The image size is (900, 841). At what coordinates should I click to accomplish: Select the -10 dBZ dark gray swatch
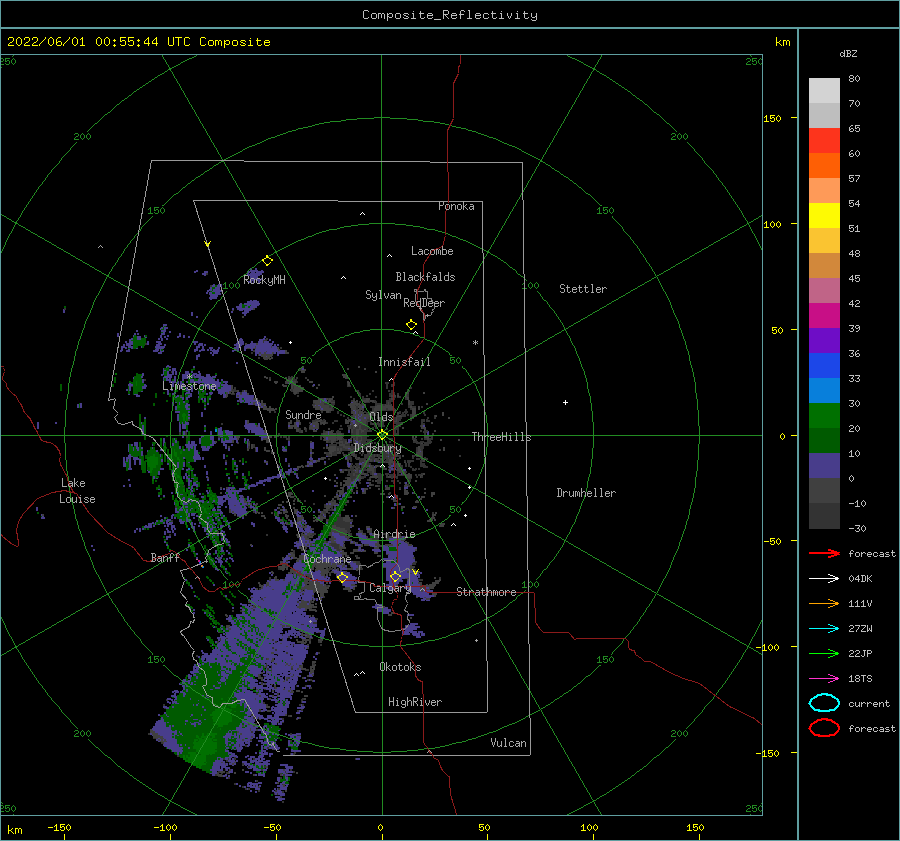[824, 516]
